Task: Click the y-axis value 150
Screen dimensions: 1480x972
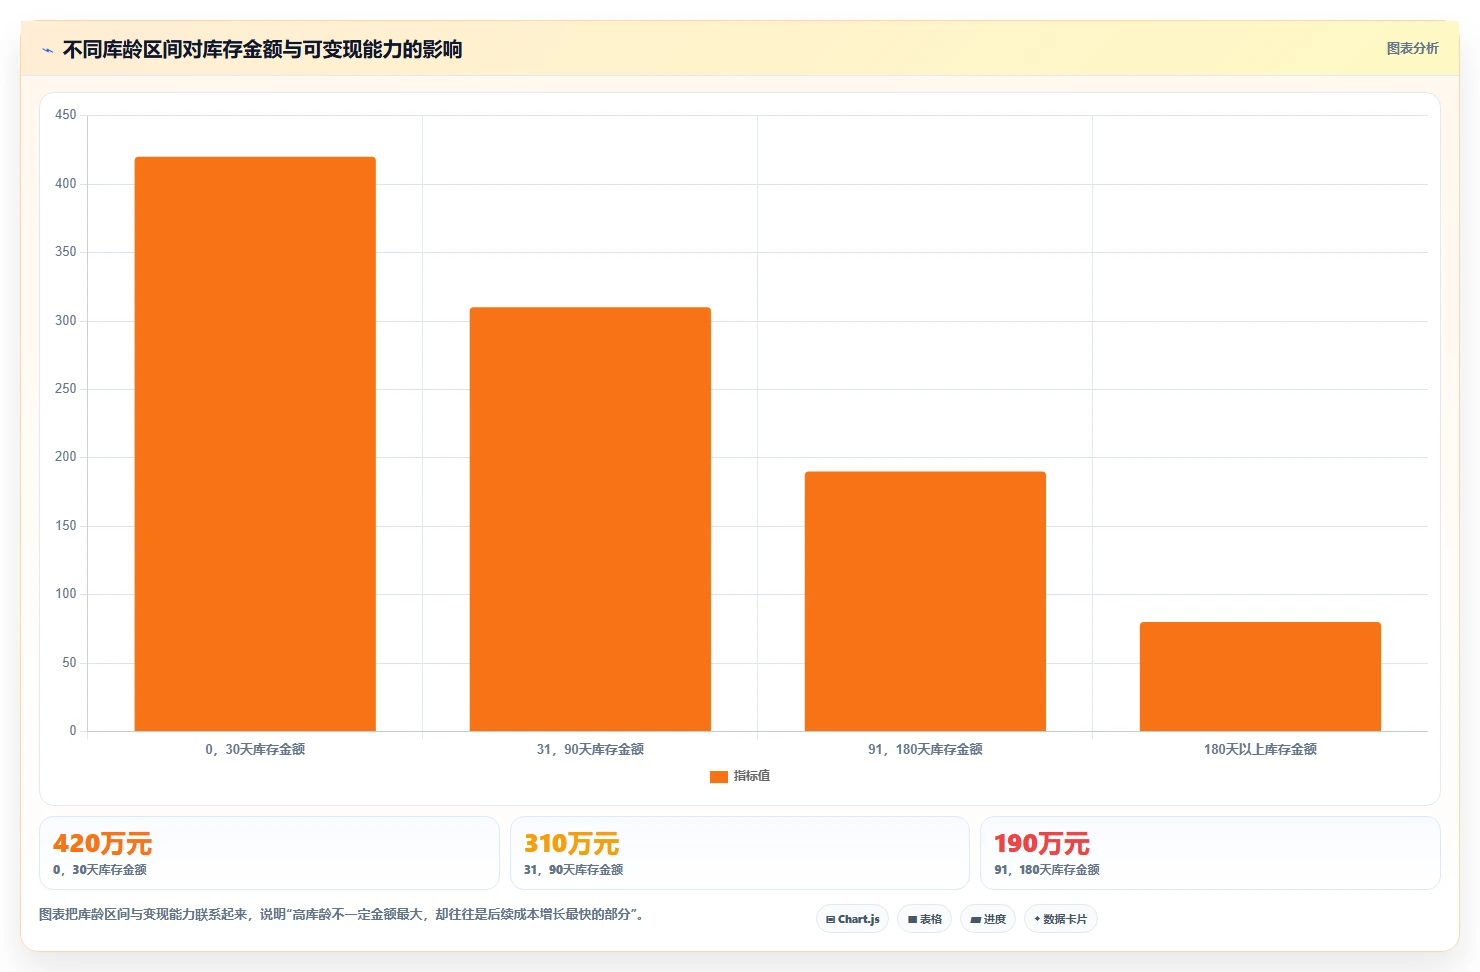Action: pyautogui.click(x=66, y=526)
